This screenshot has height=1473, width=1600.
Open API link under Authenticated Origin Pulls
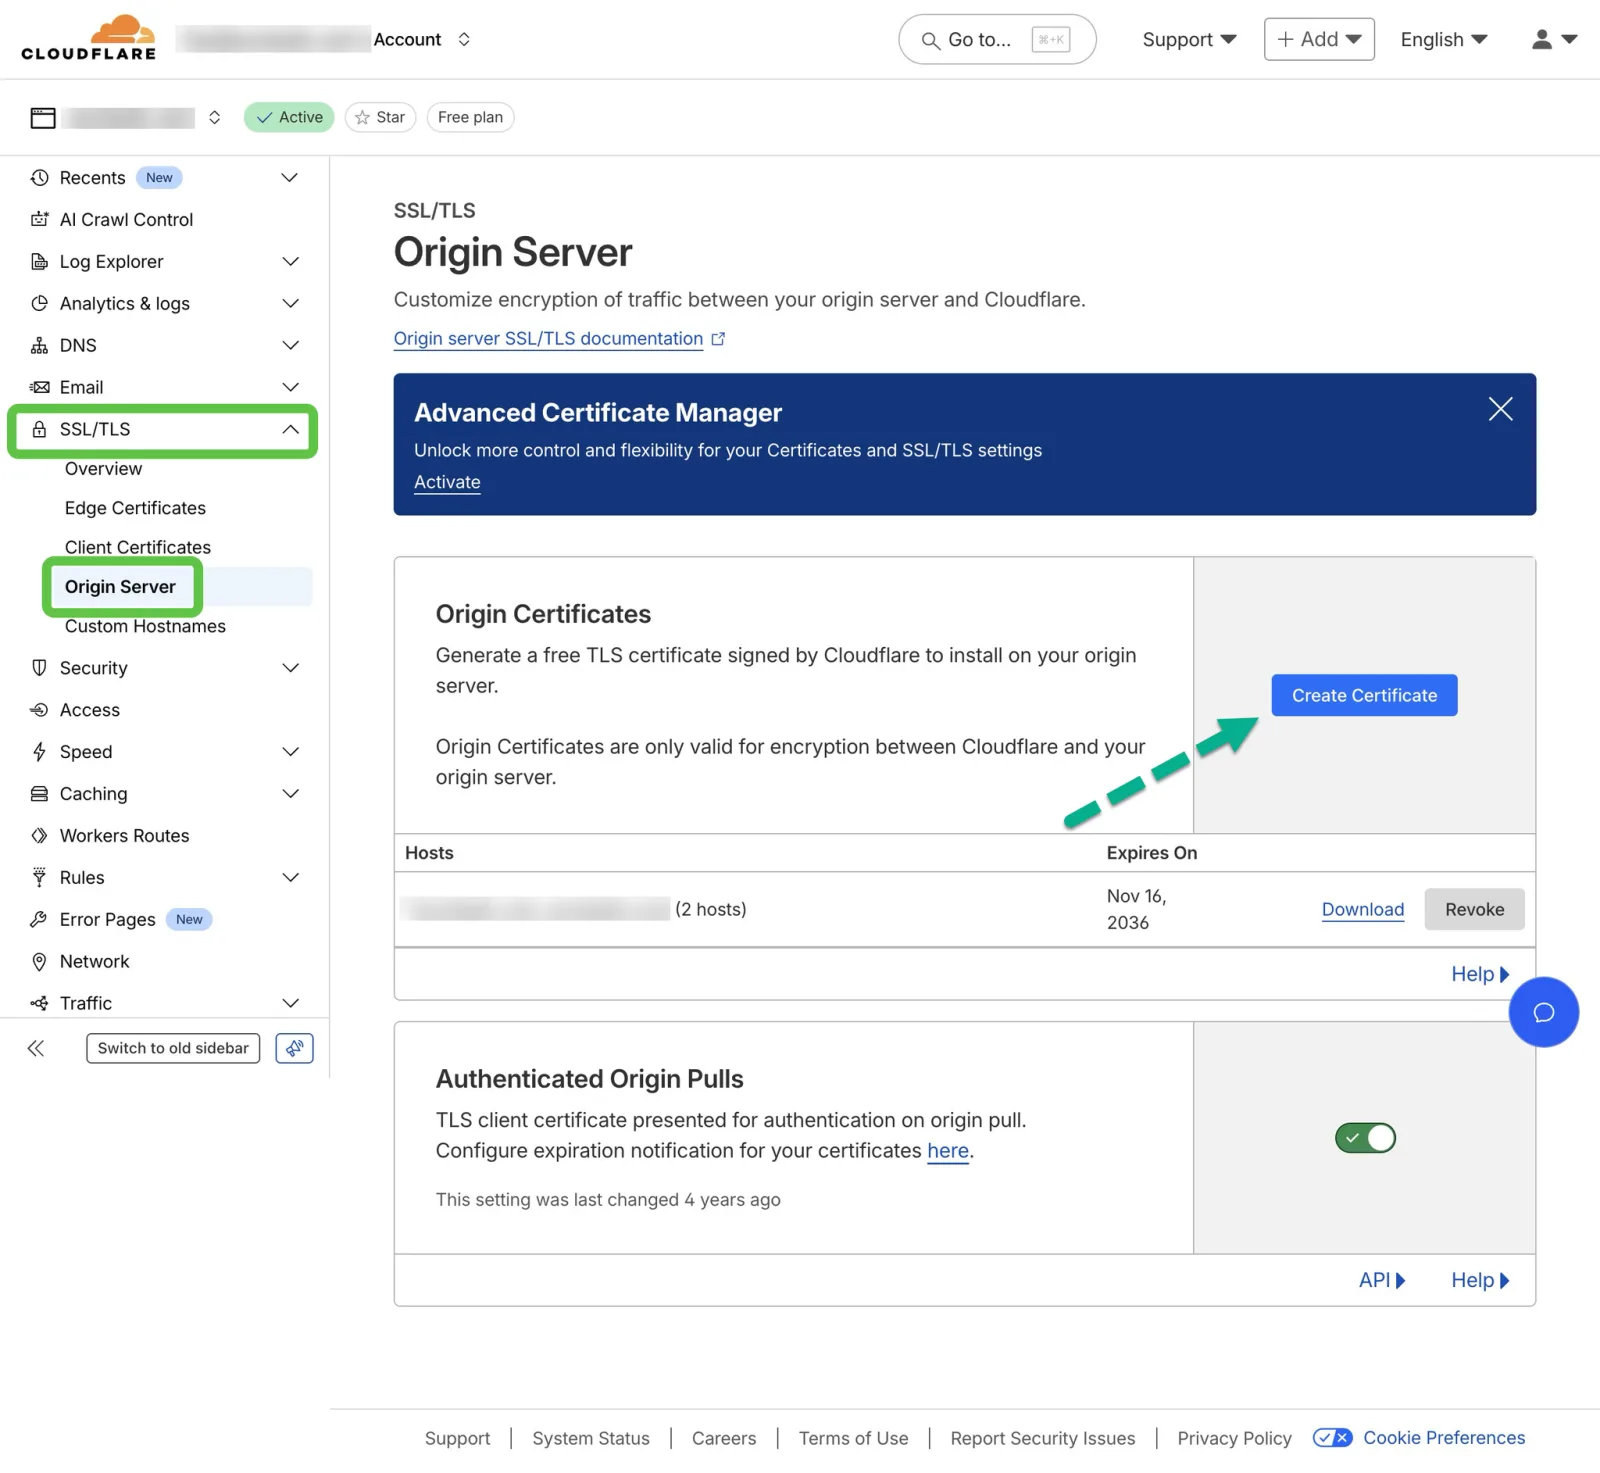click(1382, 1280)
